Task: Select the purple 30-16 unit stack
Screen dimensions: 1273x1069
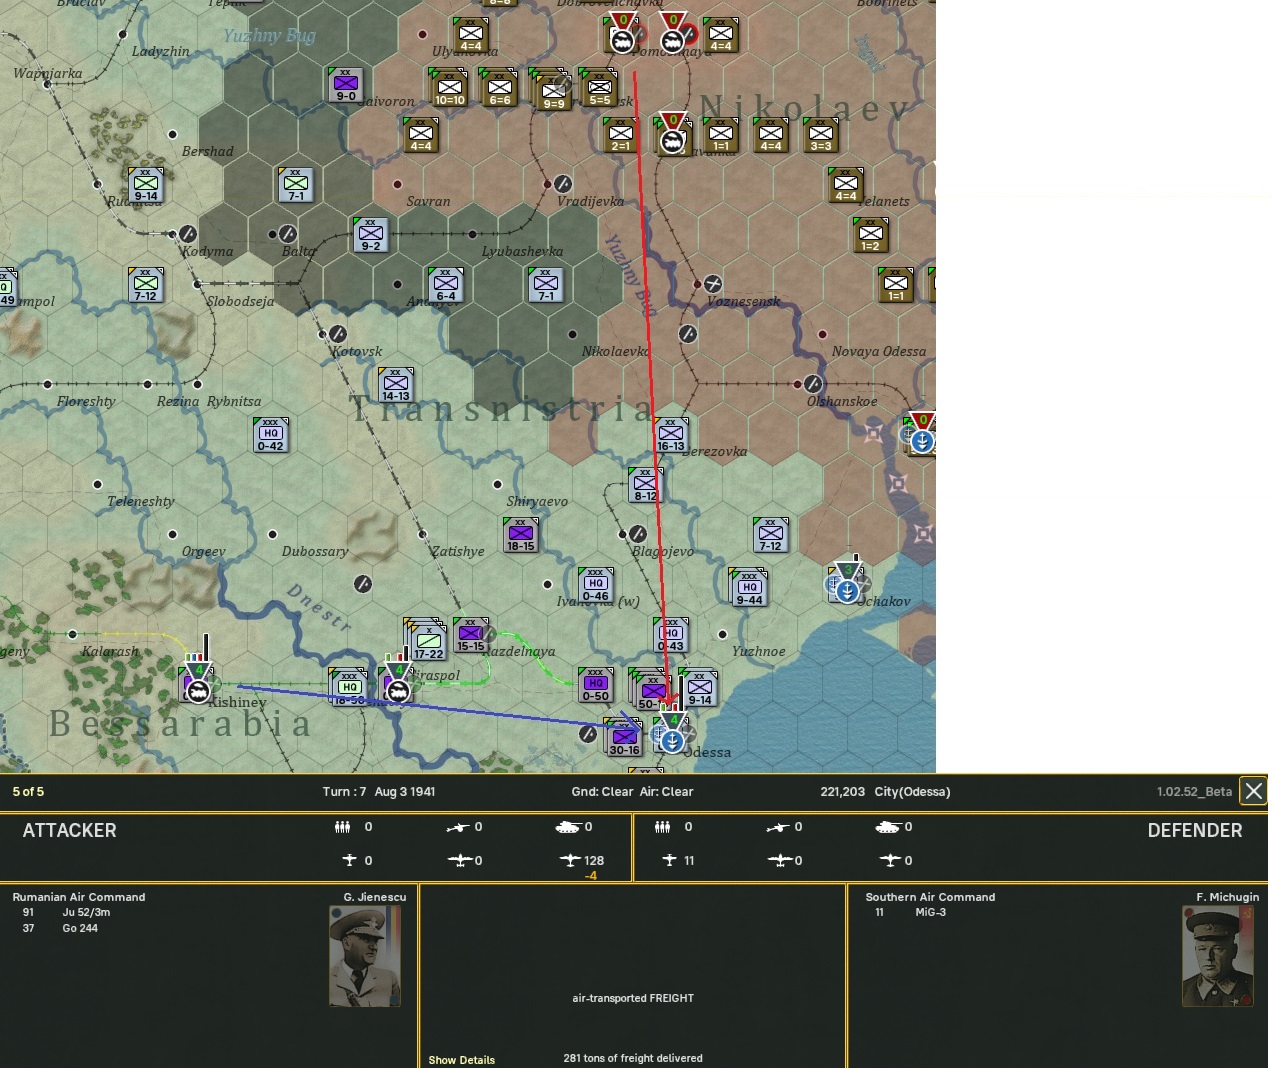Action: pos(624,738)
